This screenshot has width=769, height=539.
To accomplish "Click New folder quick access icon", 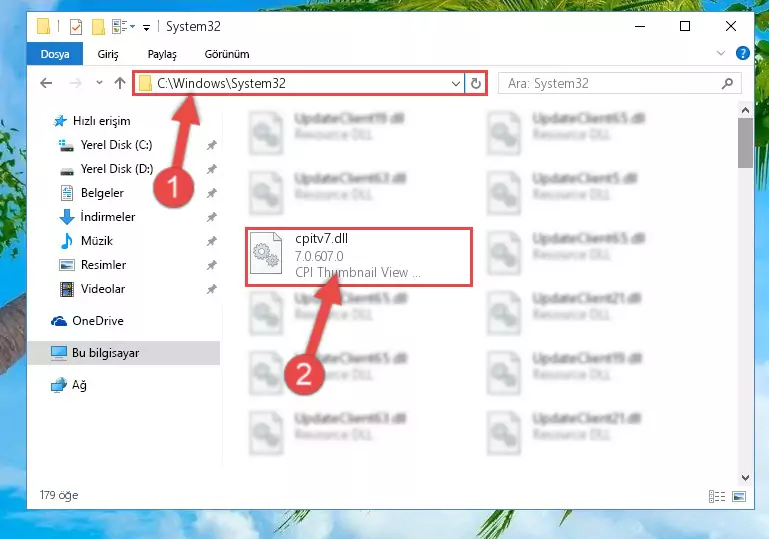I will [x=98, y=26].
